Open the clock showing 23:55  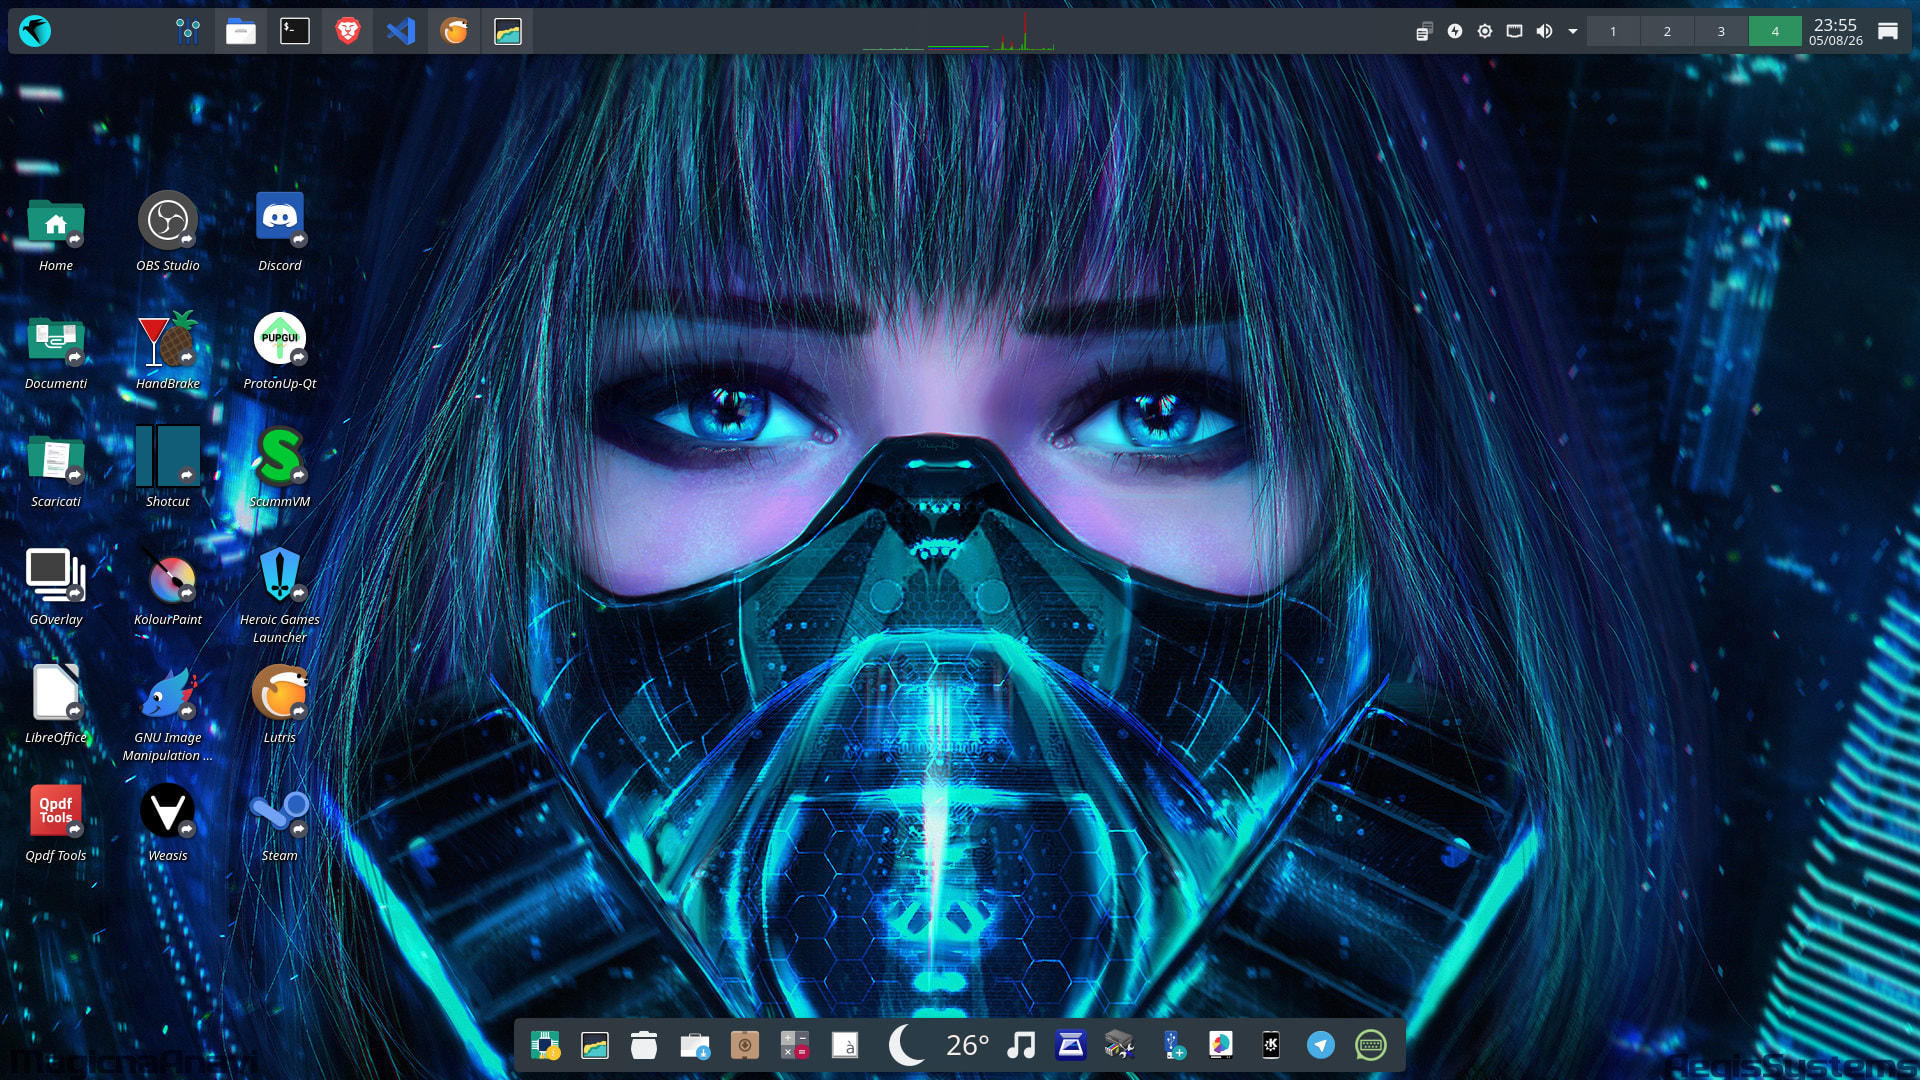pyautogui.click(x=1836, y=31)
